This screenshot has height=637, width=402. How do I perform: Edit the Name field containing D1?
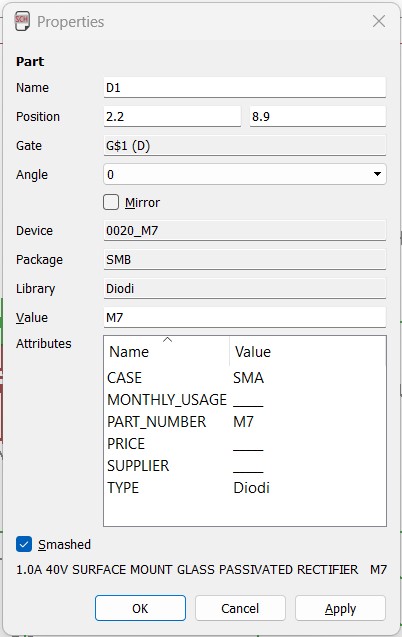[x=244, y=87]
